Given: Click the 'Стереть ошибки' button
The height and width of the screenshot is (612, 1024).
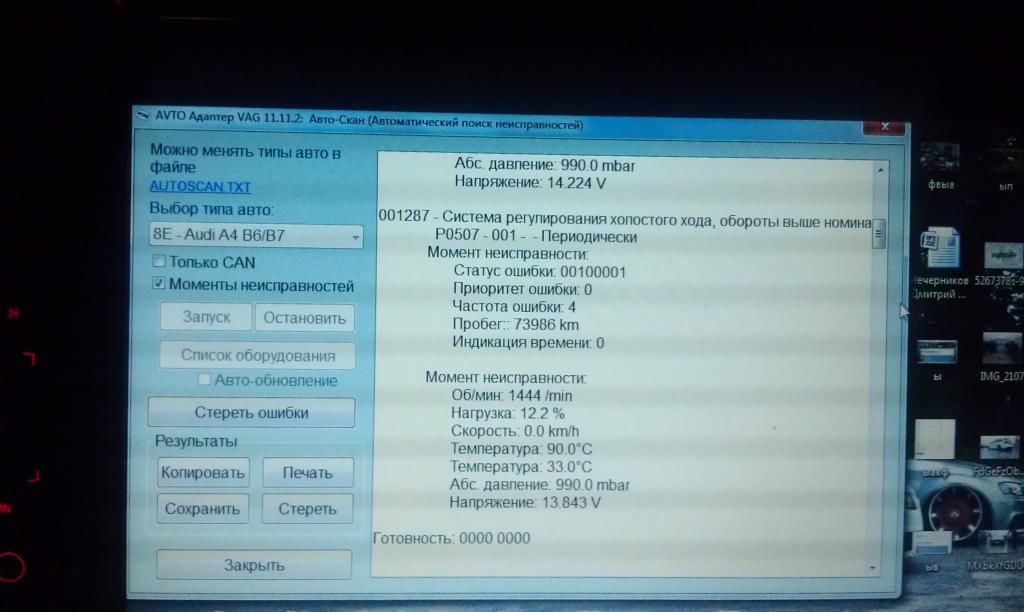Looking at the screenshot, I should click(x=251, y=412).
